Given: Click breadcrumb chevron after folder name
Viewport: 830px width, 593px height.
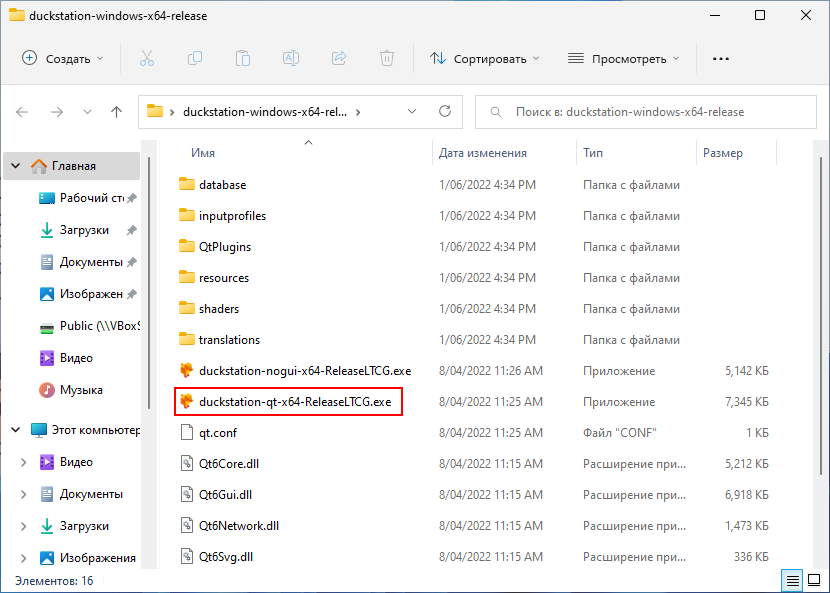Looking at the screenshot, I should coord(358,112).
